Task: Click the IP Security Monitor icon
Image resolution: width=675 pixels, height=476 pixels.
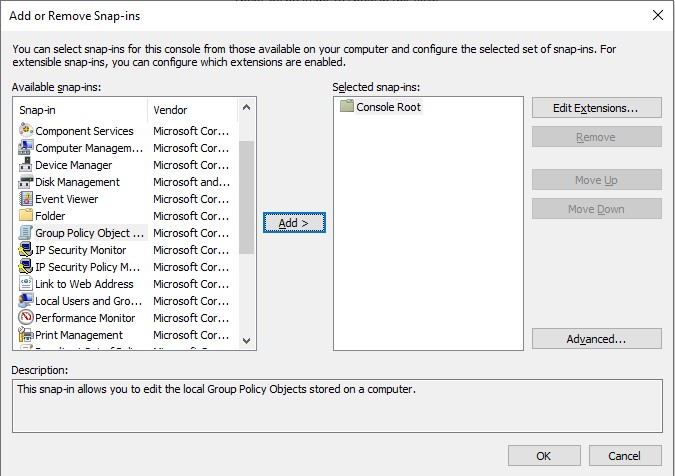Action: tap(26, 250)
